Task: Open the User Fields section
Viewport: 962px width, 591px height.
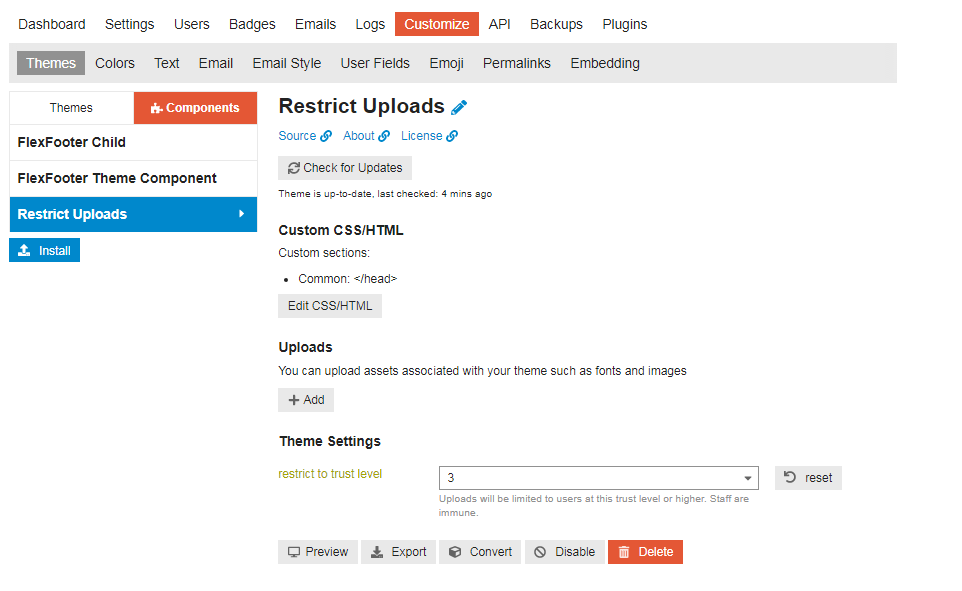Action: click(x=375, y=63)
